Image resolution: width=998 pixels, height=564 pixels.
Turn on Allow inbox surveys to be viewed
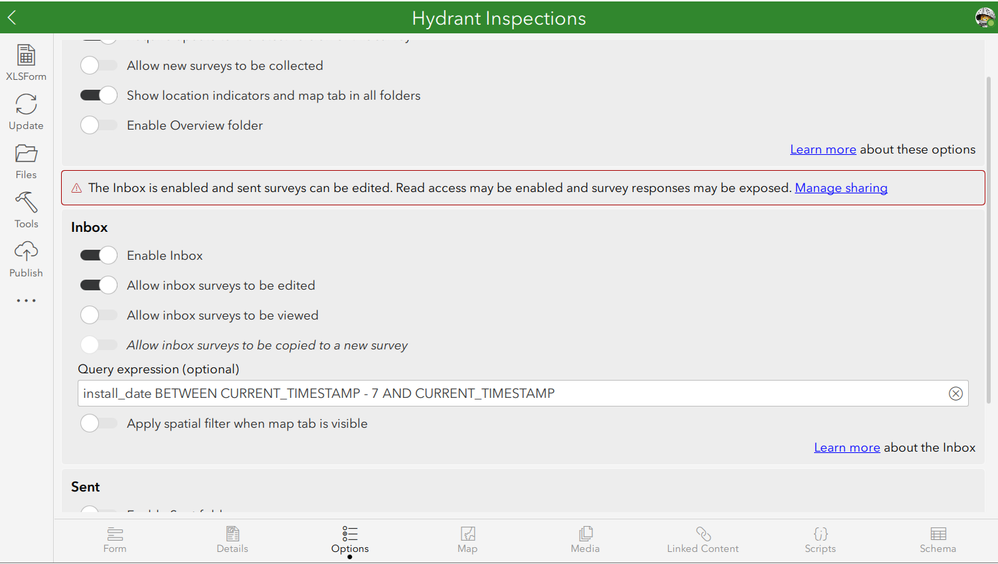[x=98, y=316]
